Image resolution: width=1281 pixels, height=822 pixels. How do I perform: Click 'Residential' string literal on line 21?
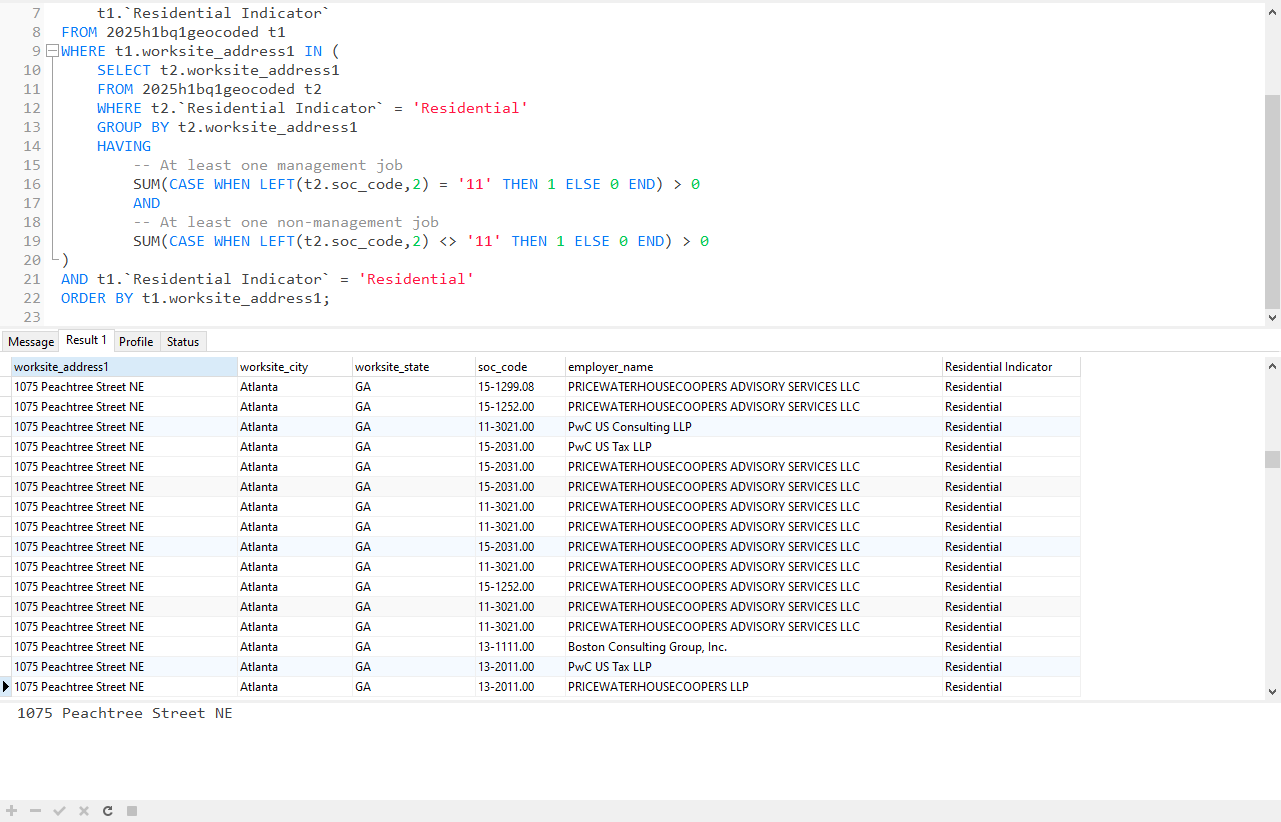tap(416, 279)
